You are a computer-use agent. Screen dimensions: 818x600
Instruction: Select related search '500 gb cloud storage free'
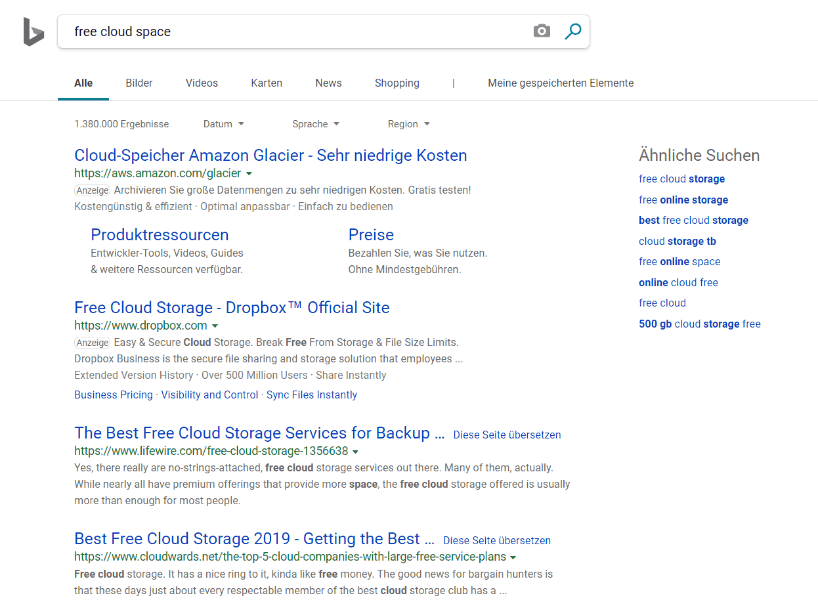700,324
